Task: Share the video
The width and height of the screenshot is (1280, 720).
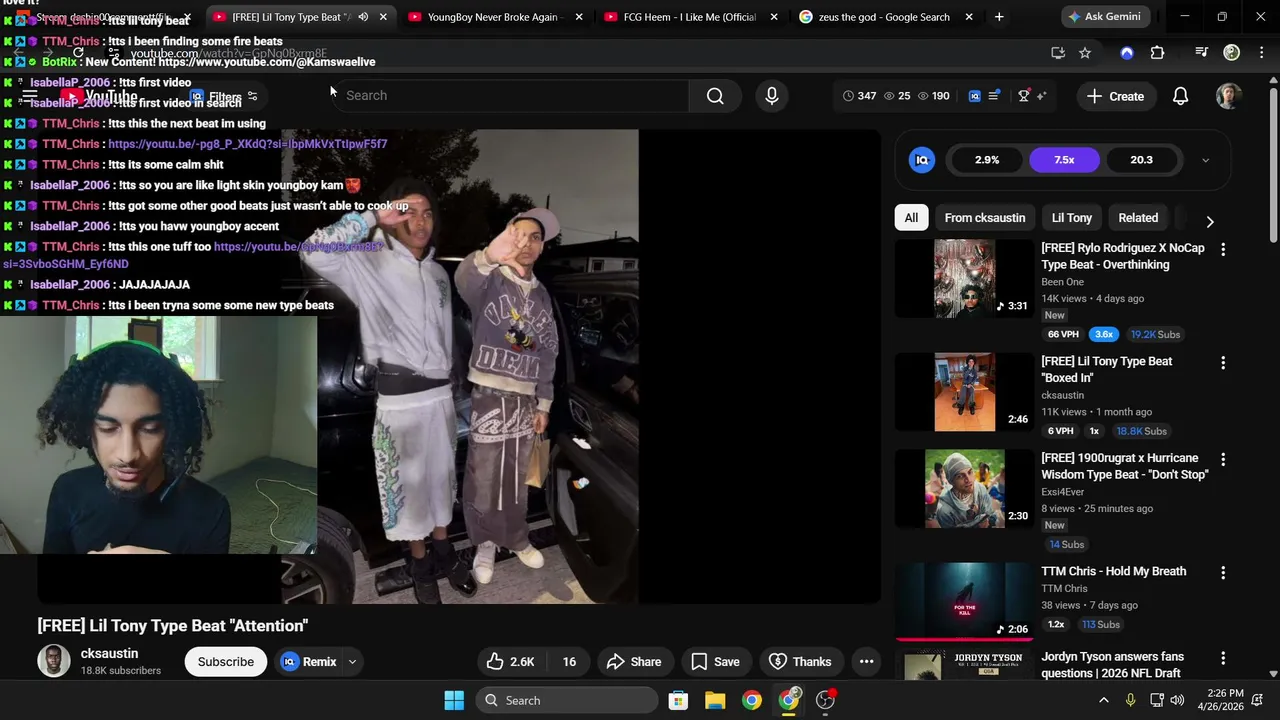Action: 634,661
